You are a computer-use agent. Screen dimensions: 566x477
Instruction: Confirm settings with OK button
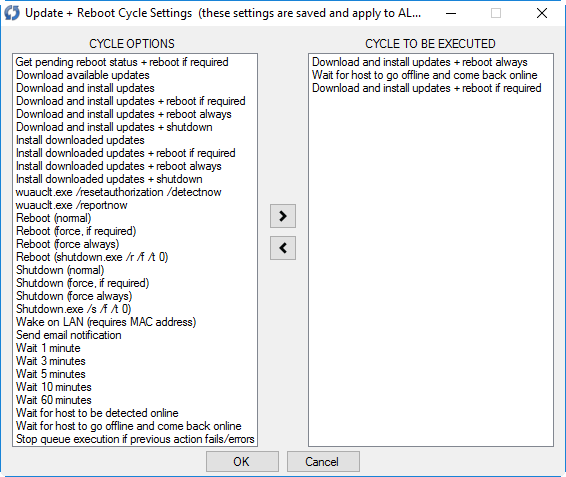tap(242, 461)
